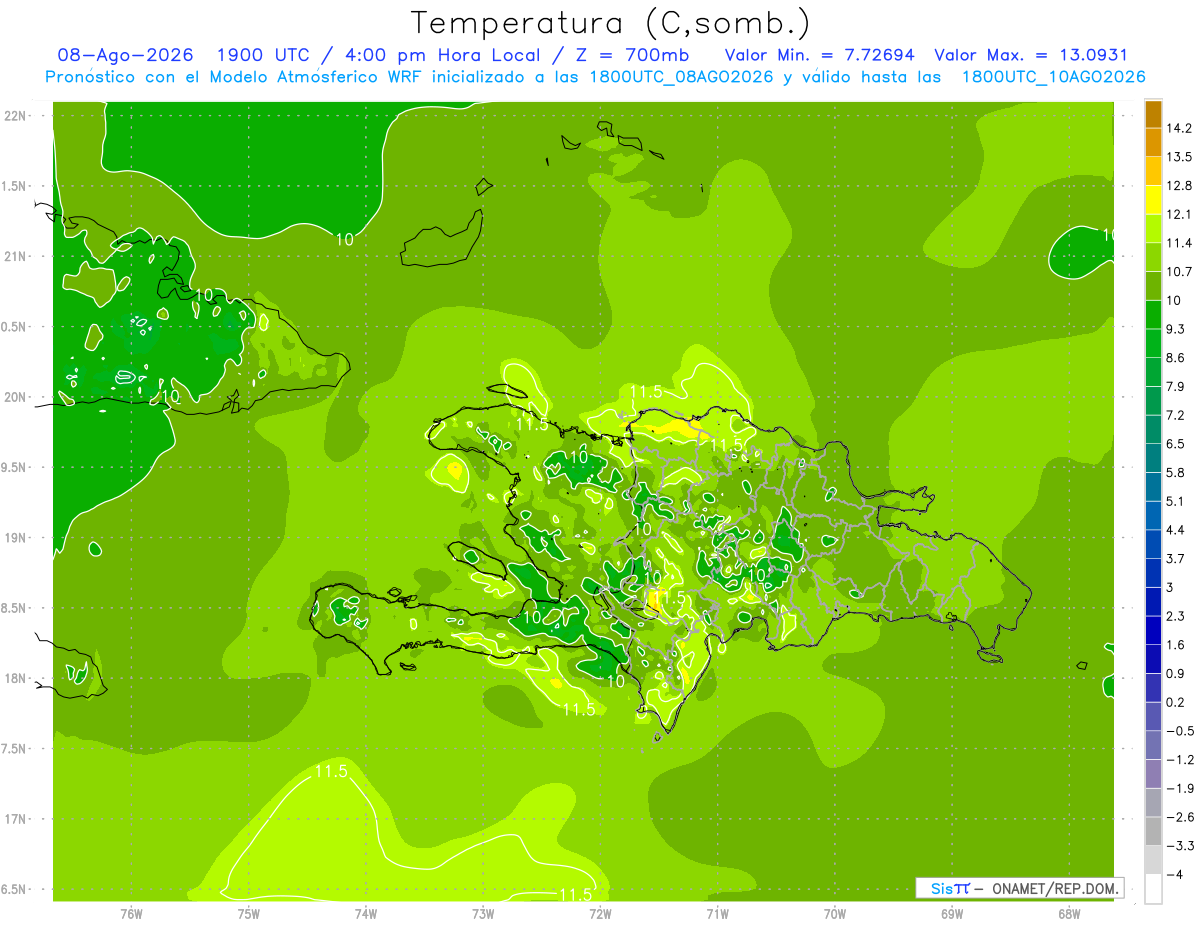The width and height of the screenshot is (1200, 927).
Task: Click the "-0.5" colorbar value
Action: pyautogui.click(x=1178, y=731)
